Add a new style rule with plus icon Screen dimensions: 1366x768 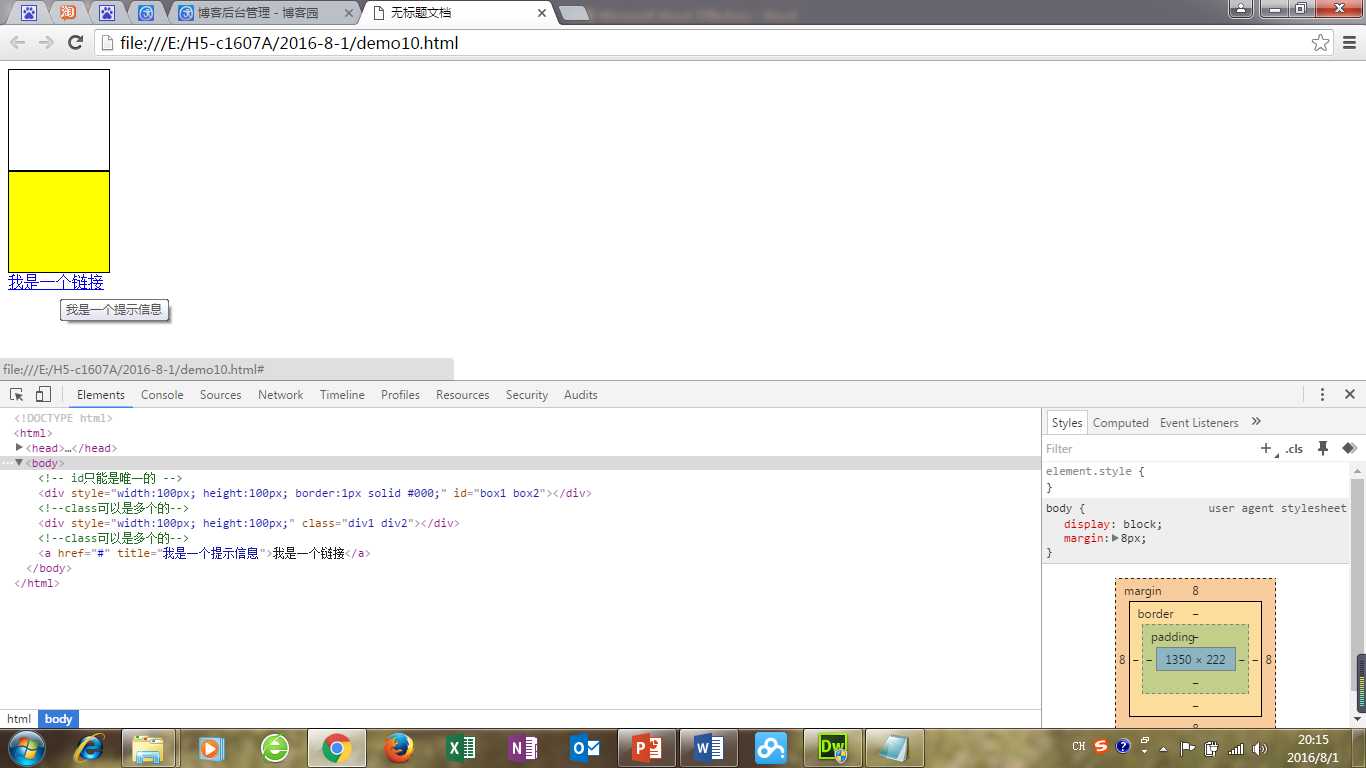click(1266, 448)
